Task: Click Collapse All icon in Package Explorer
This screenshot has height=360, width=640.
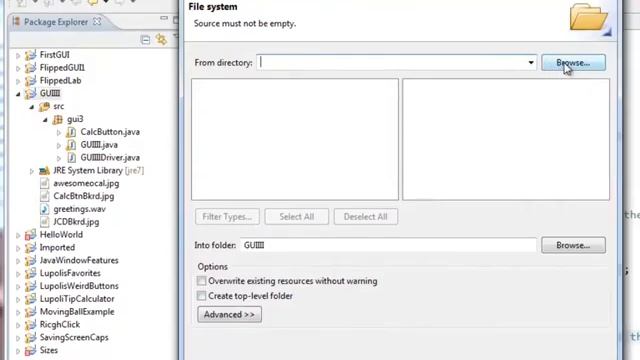Action: coord(145,40)
